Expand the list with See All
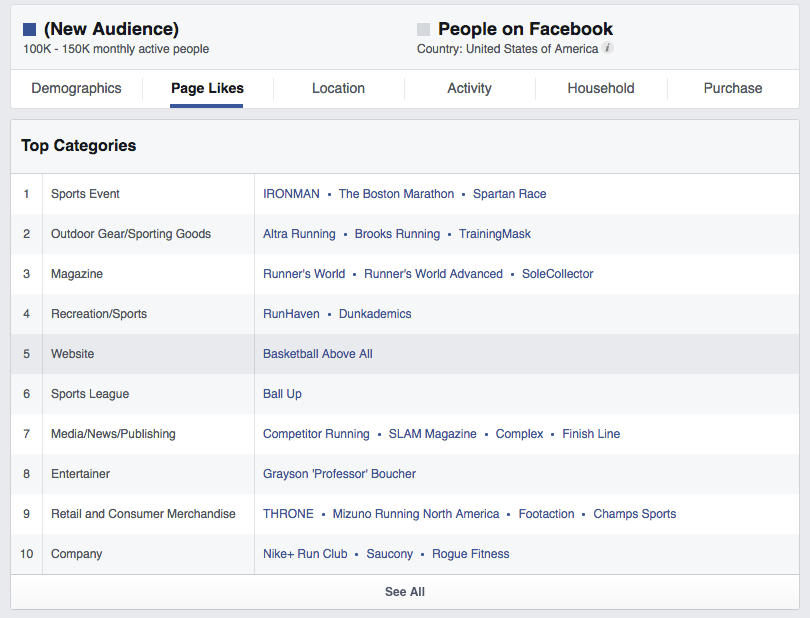 coord(405,592)
